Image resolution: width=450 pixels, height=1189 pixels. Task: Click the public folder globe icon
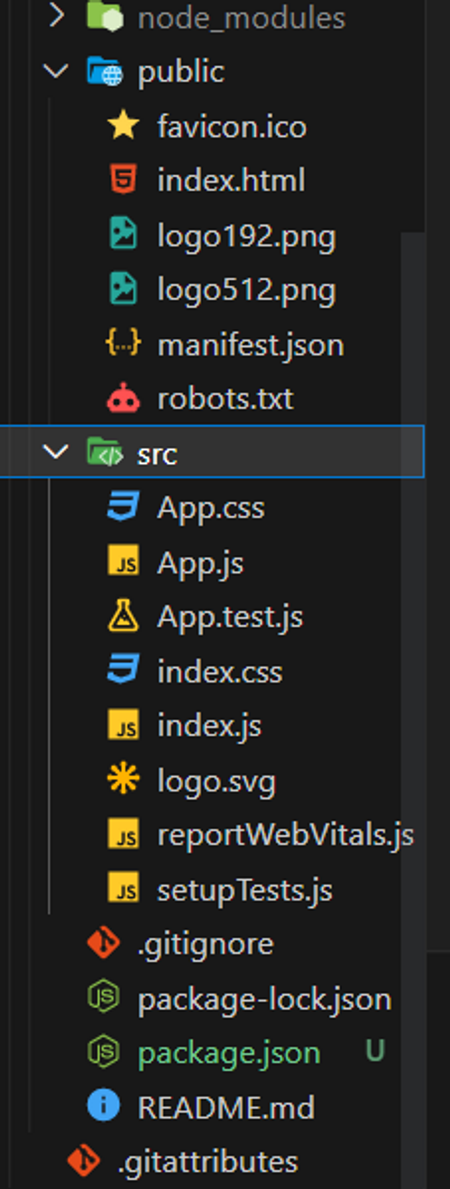pos(105,72)
